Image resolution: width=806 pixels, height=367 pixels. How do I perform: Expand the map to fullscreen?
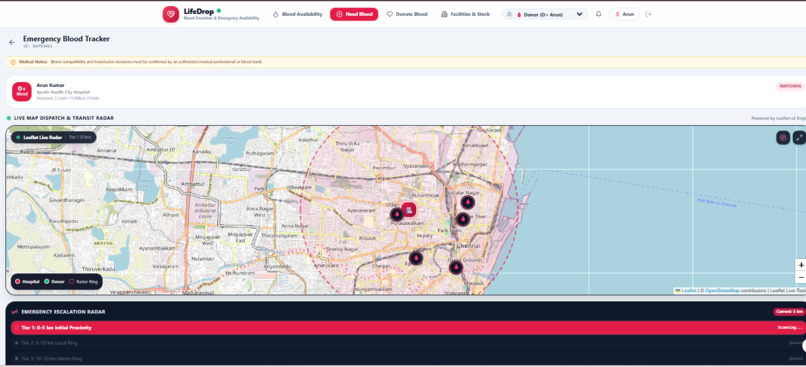[799, 137]
